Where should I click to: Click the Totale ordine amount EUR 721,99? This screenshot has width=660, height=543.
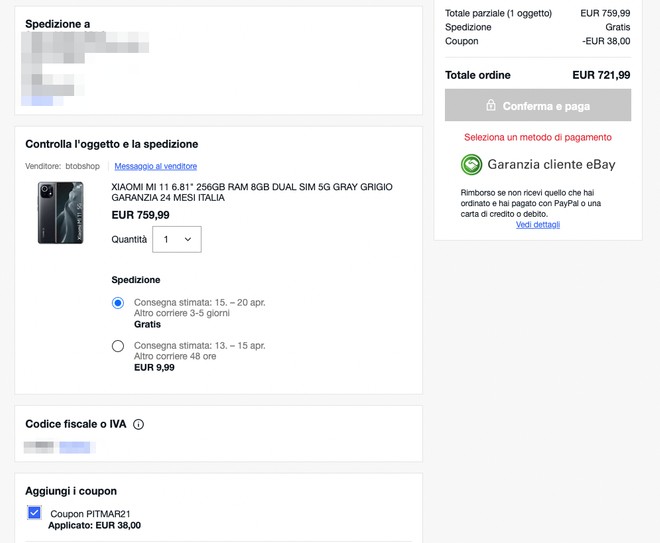[x=601, y=75]
